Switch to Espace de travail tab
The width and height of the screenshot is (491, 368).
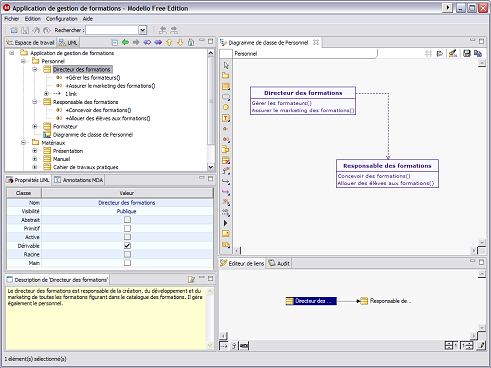[30, 43]
